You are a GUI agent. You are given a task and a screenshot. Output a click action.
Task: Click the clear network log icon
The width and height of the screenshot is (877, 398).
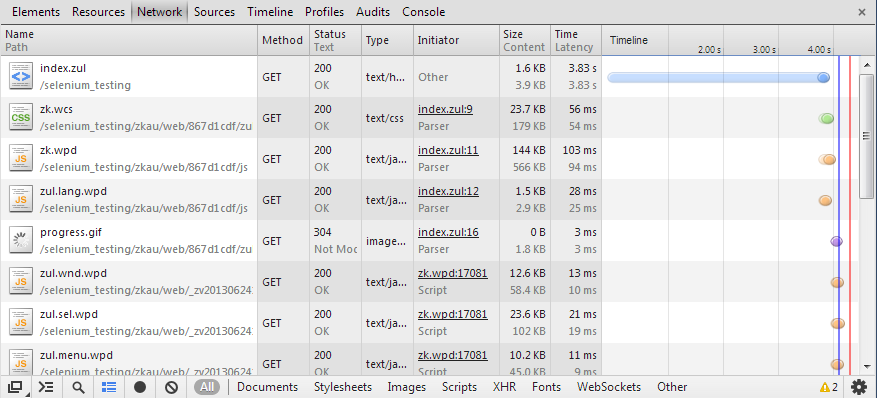(x=172, y=387)
